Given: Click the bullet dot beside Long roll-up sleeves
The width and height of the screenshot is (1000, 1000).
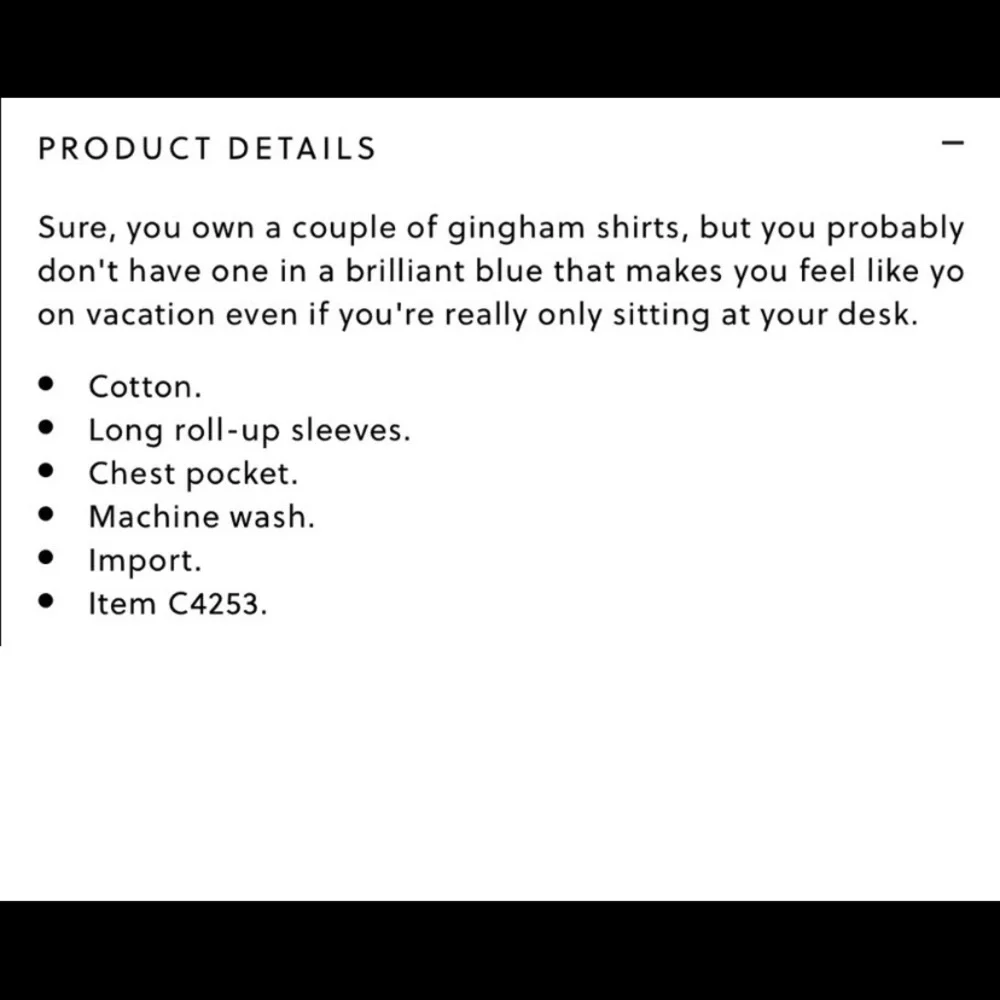Looking at the screenshot, I should 46,429.
